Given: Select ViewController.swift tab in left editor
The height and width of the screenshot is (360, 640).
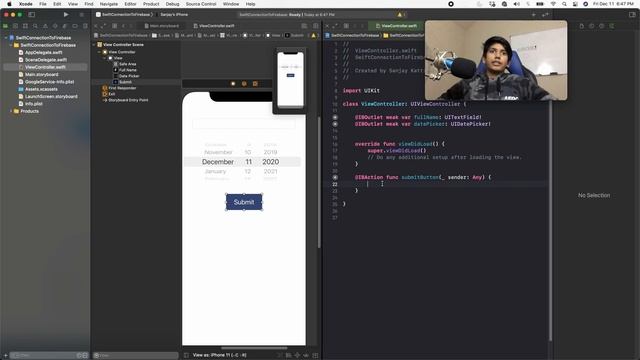Looking at the screenshot, I should (x=214, y=26).
